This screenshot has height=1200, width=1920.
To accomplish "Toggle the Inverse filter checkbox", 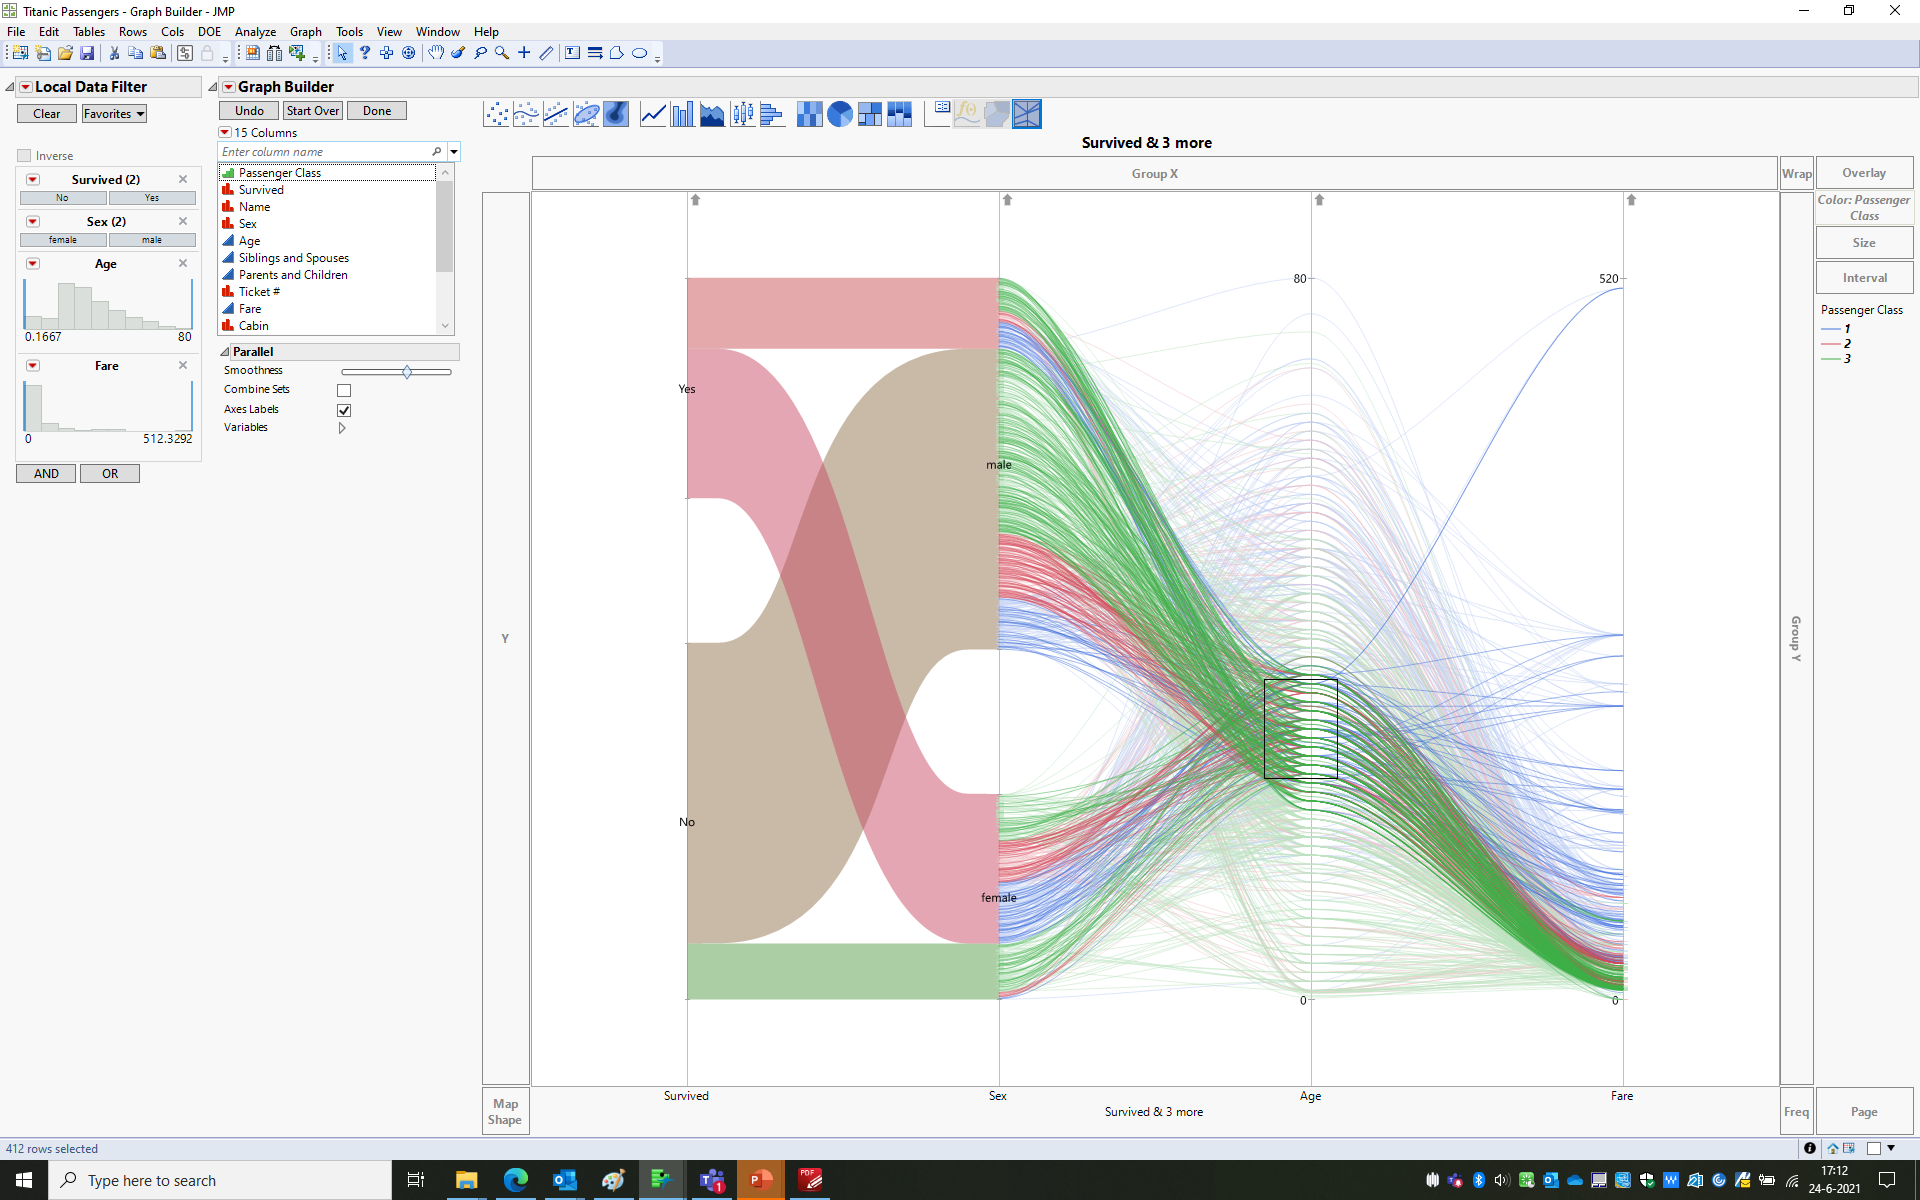I will tap(25, 156).
